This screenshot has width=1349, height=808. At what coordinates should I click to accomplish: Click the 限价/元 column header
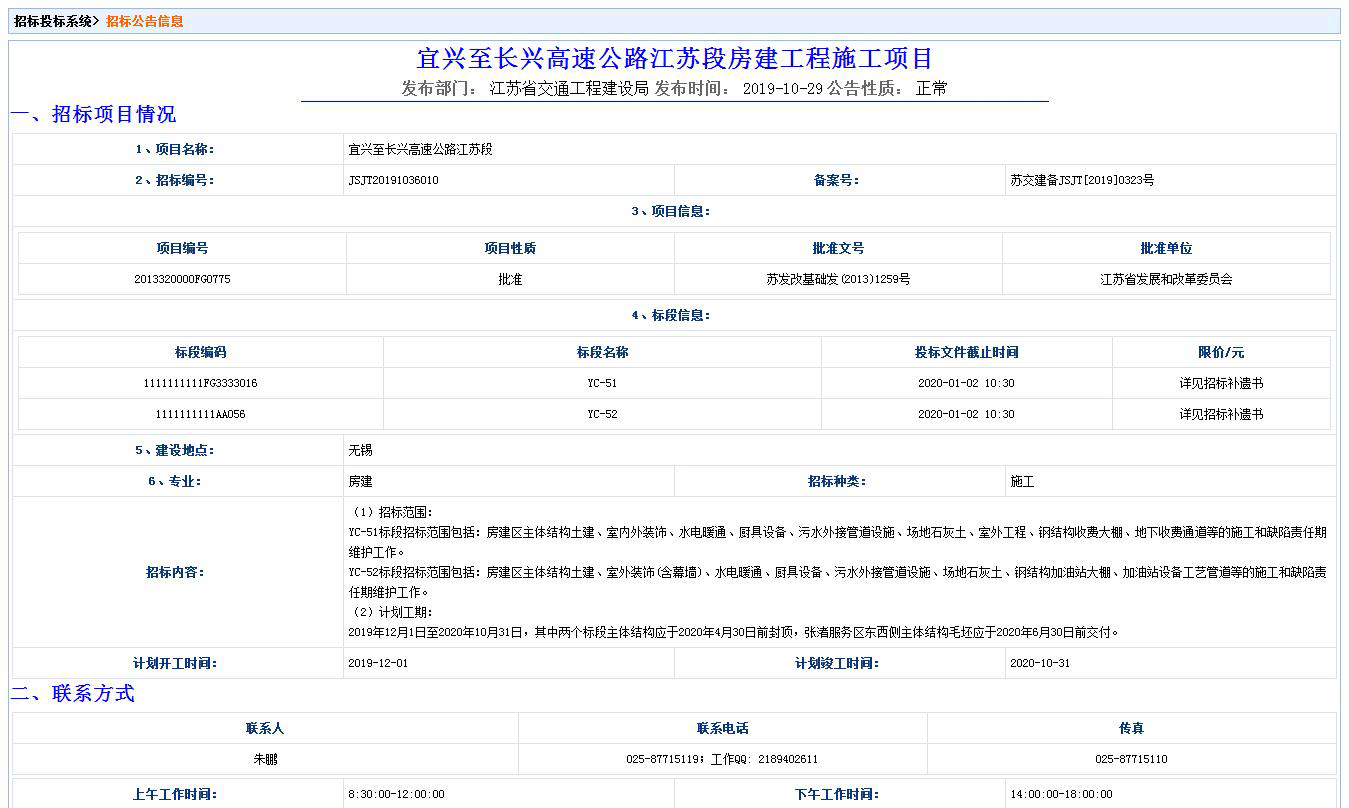click(1221, 352)
